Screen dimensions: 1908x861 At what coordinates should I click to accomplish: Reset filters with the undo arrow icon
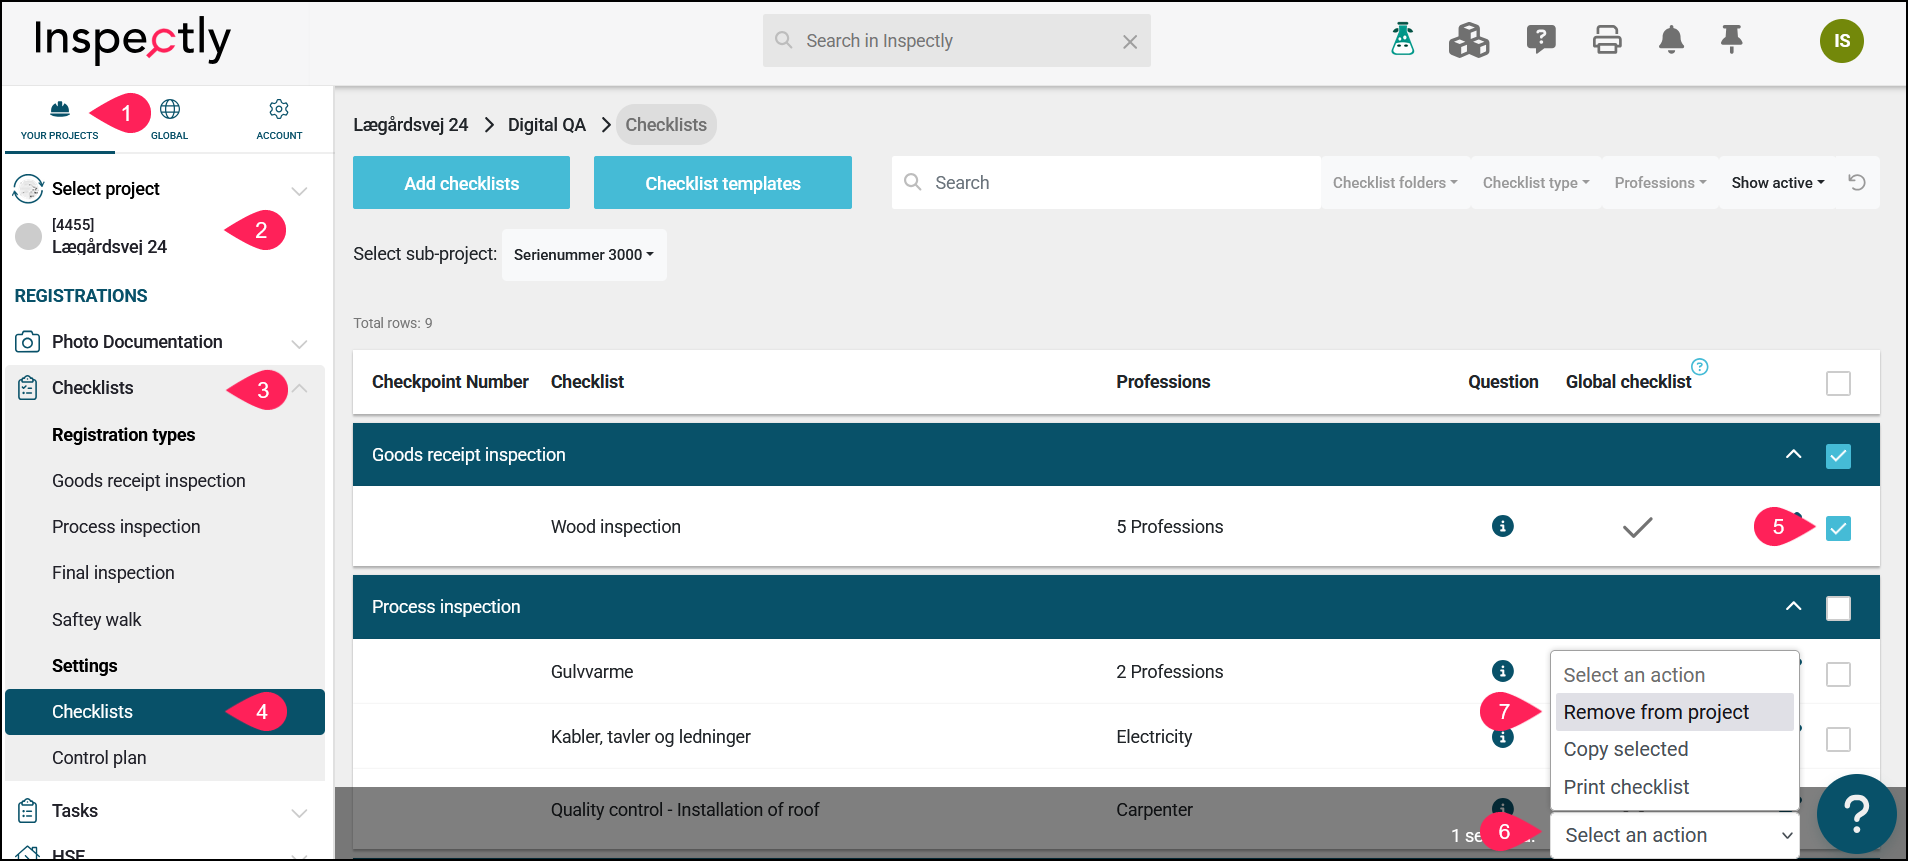pos(1857,182)
